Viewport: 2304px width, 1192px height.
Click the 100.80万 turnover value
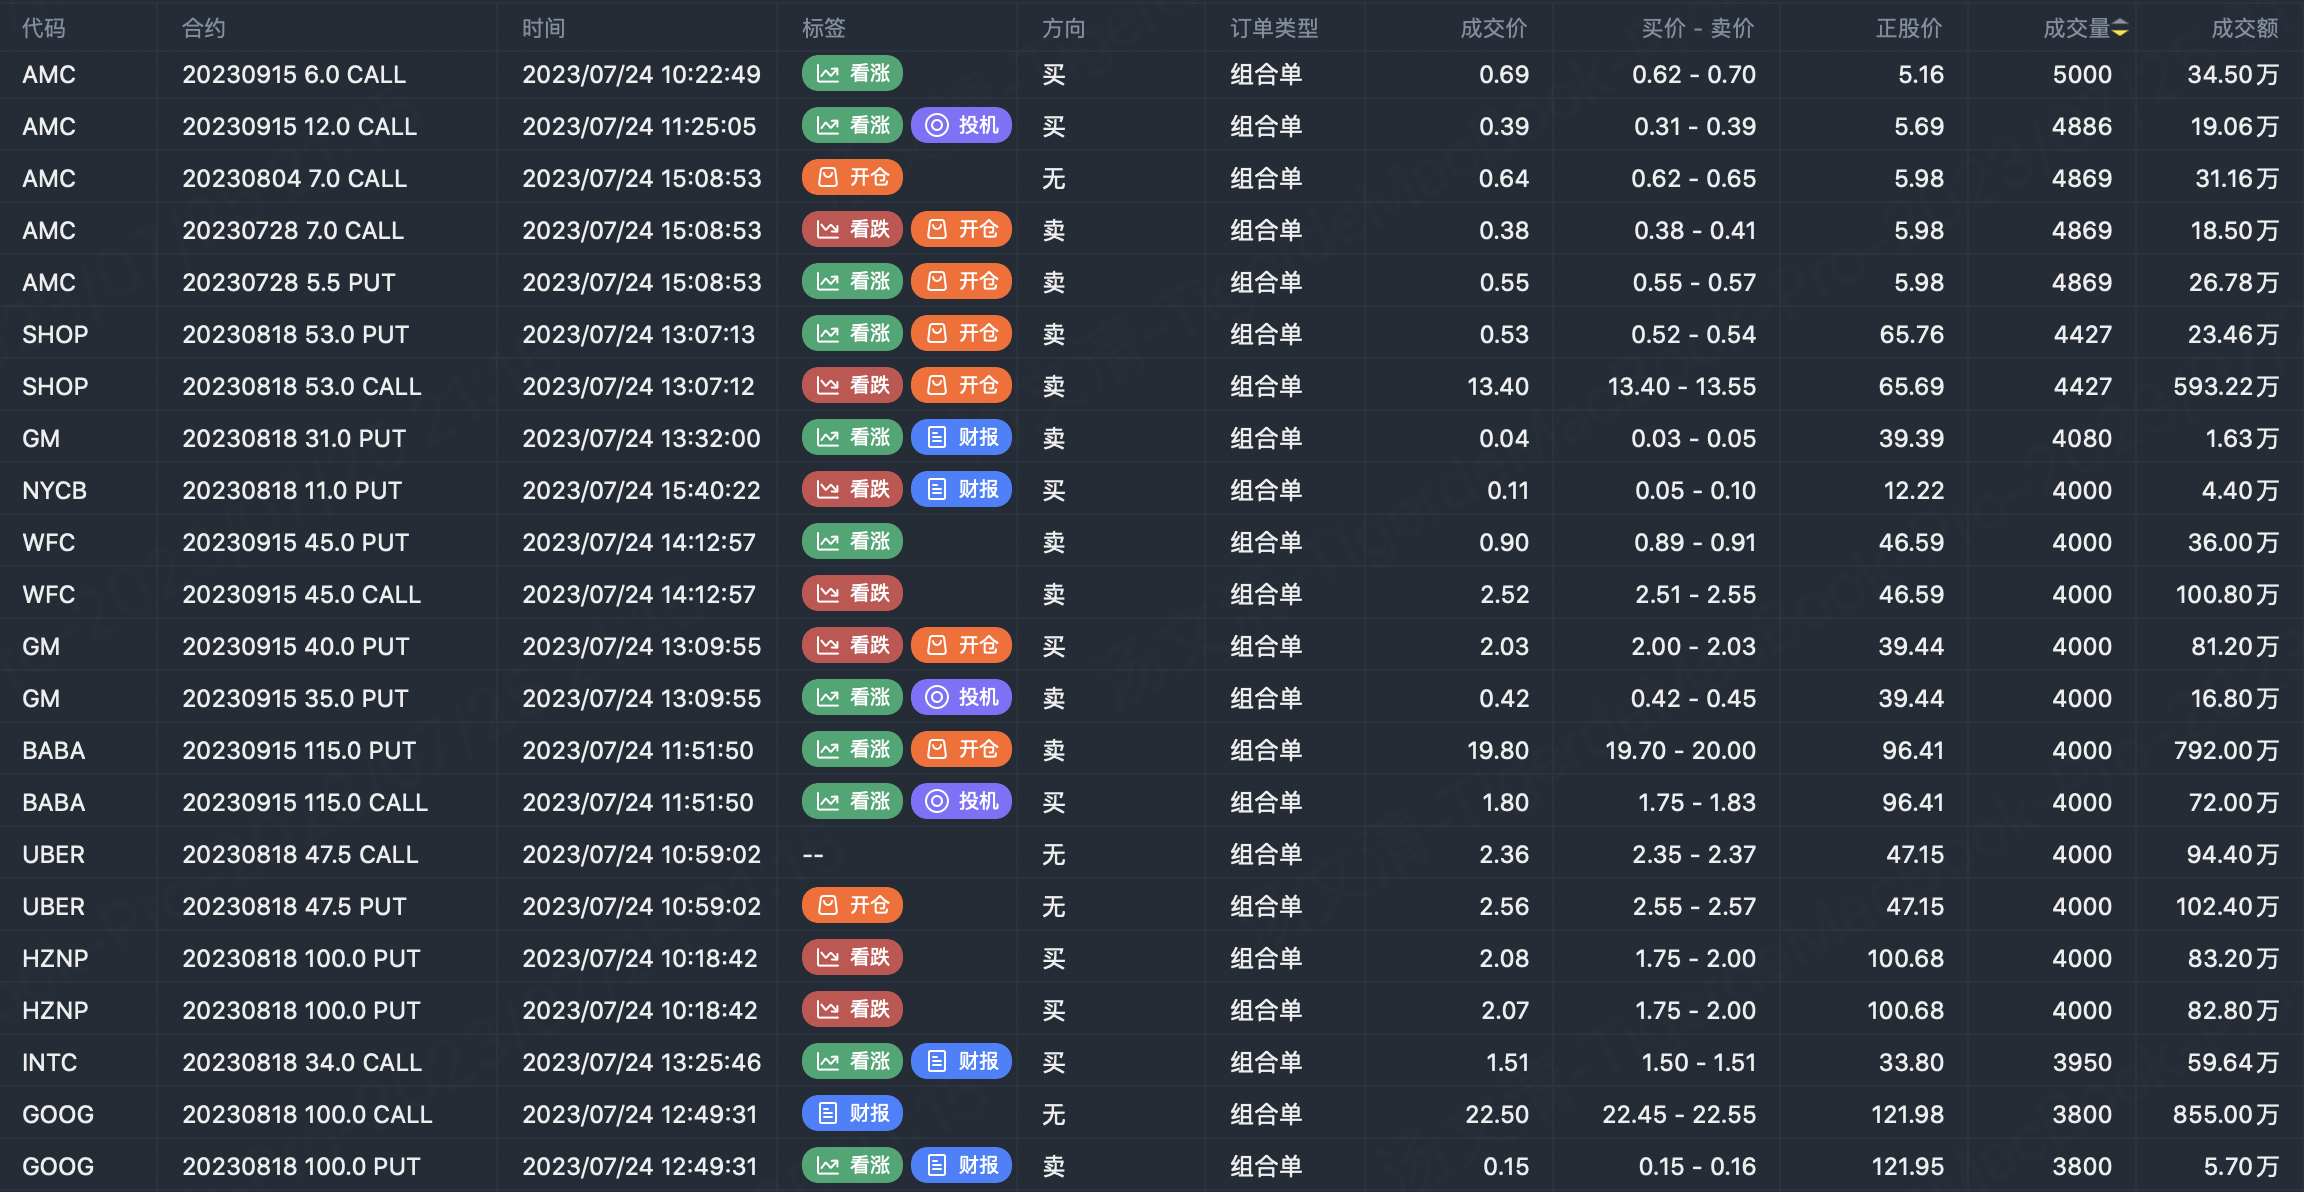[2227, 594]
